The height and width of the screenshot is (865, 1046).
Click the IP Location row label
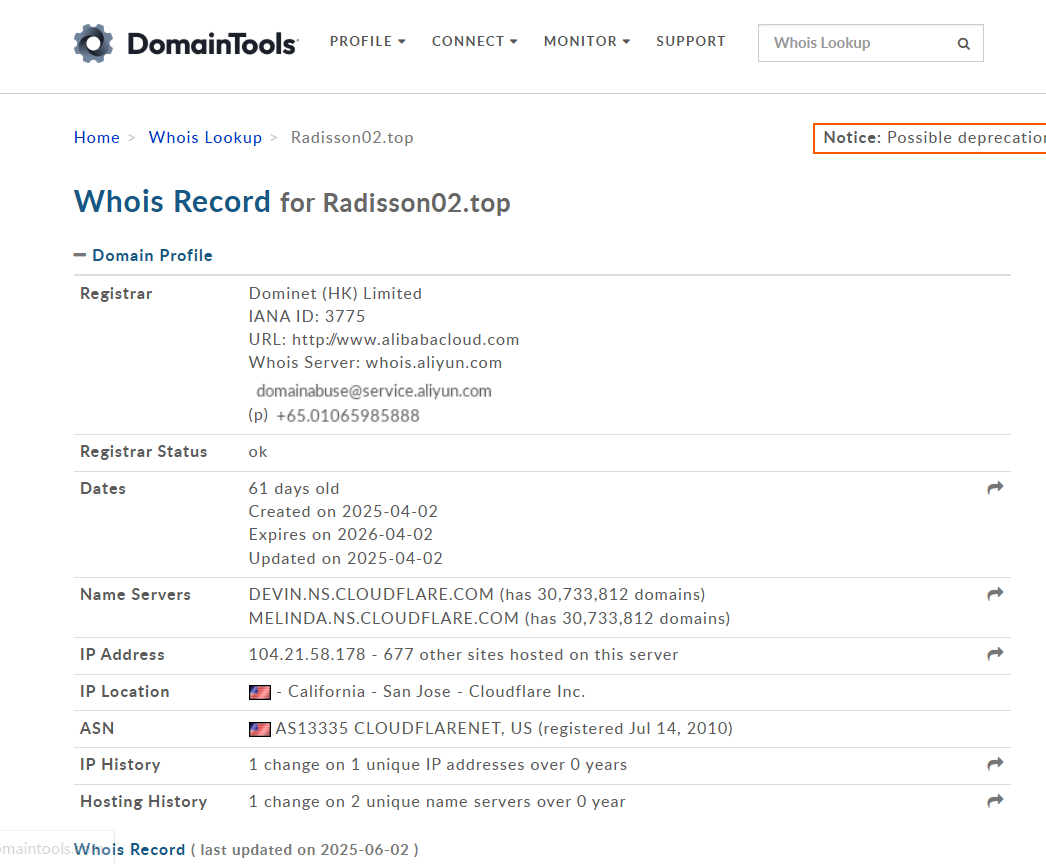pyautogui.click(x=125, y=692)
